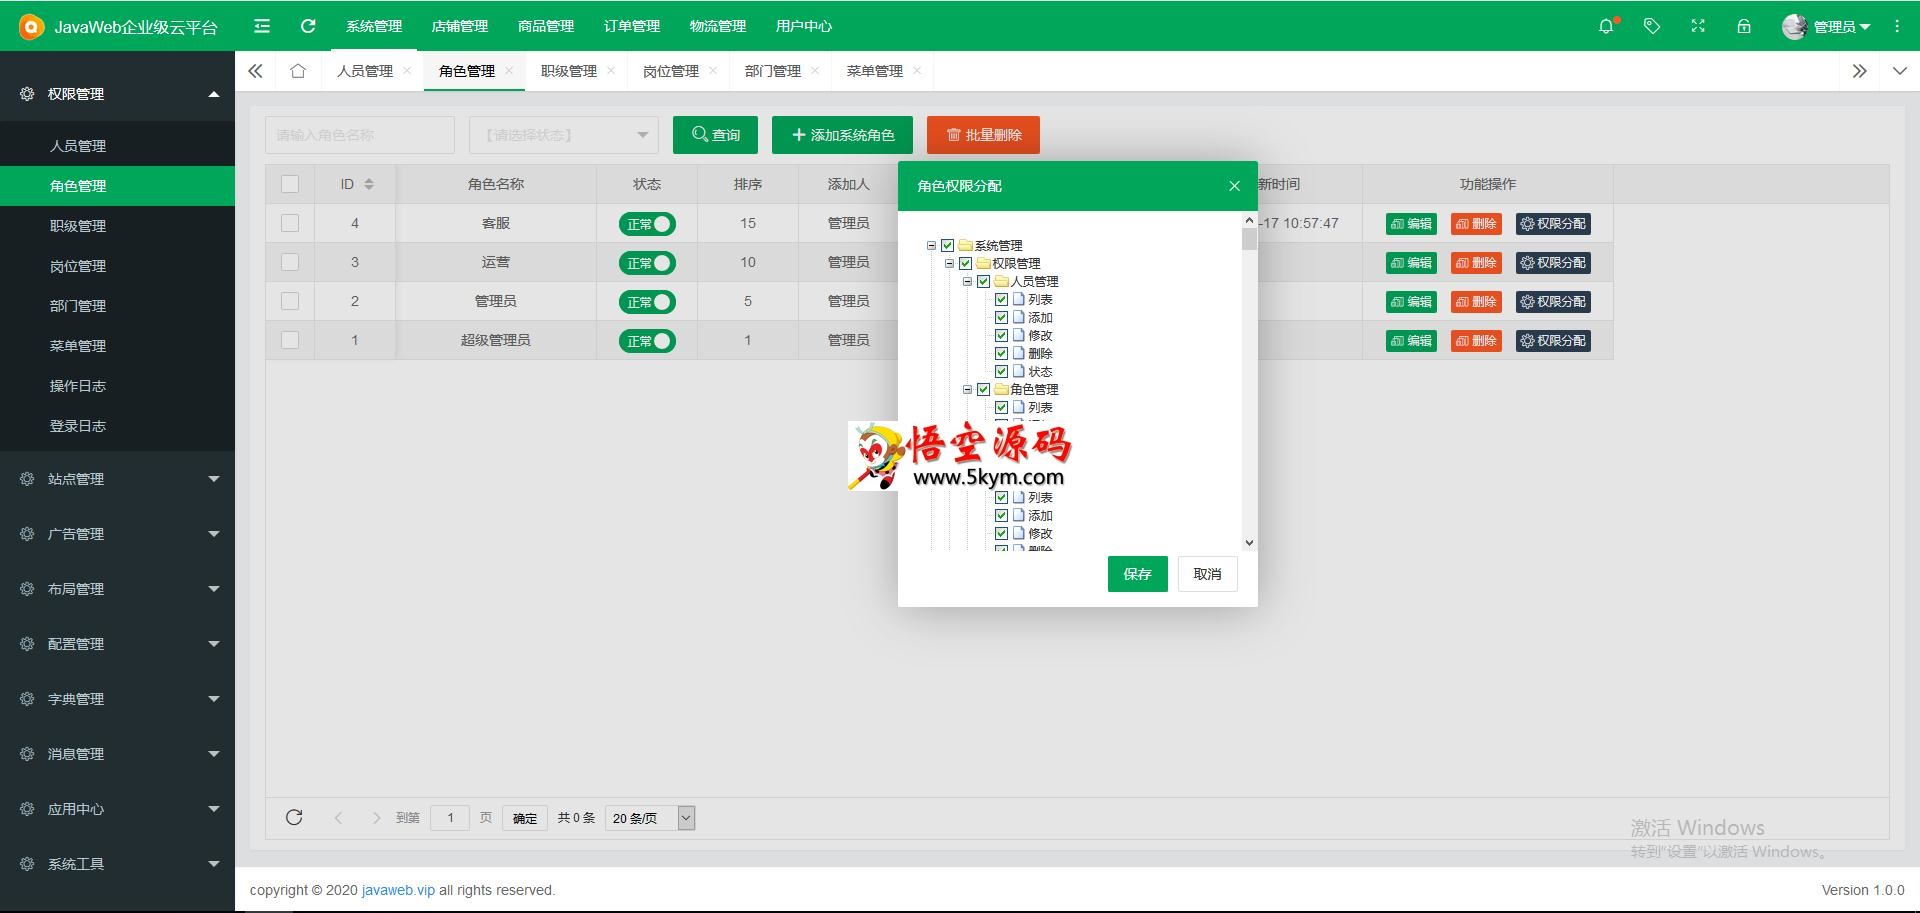
Task: Open 店铺管理 top menu
Action: click(x=460, y=26)
